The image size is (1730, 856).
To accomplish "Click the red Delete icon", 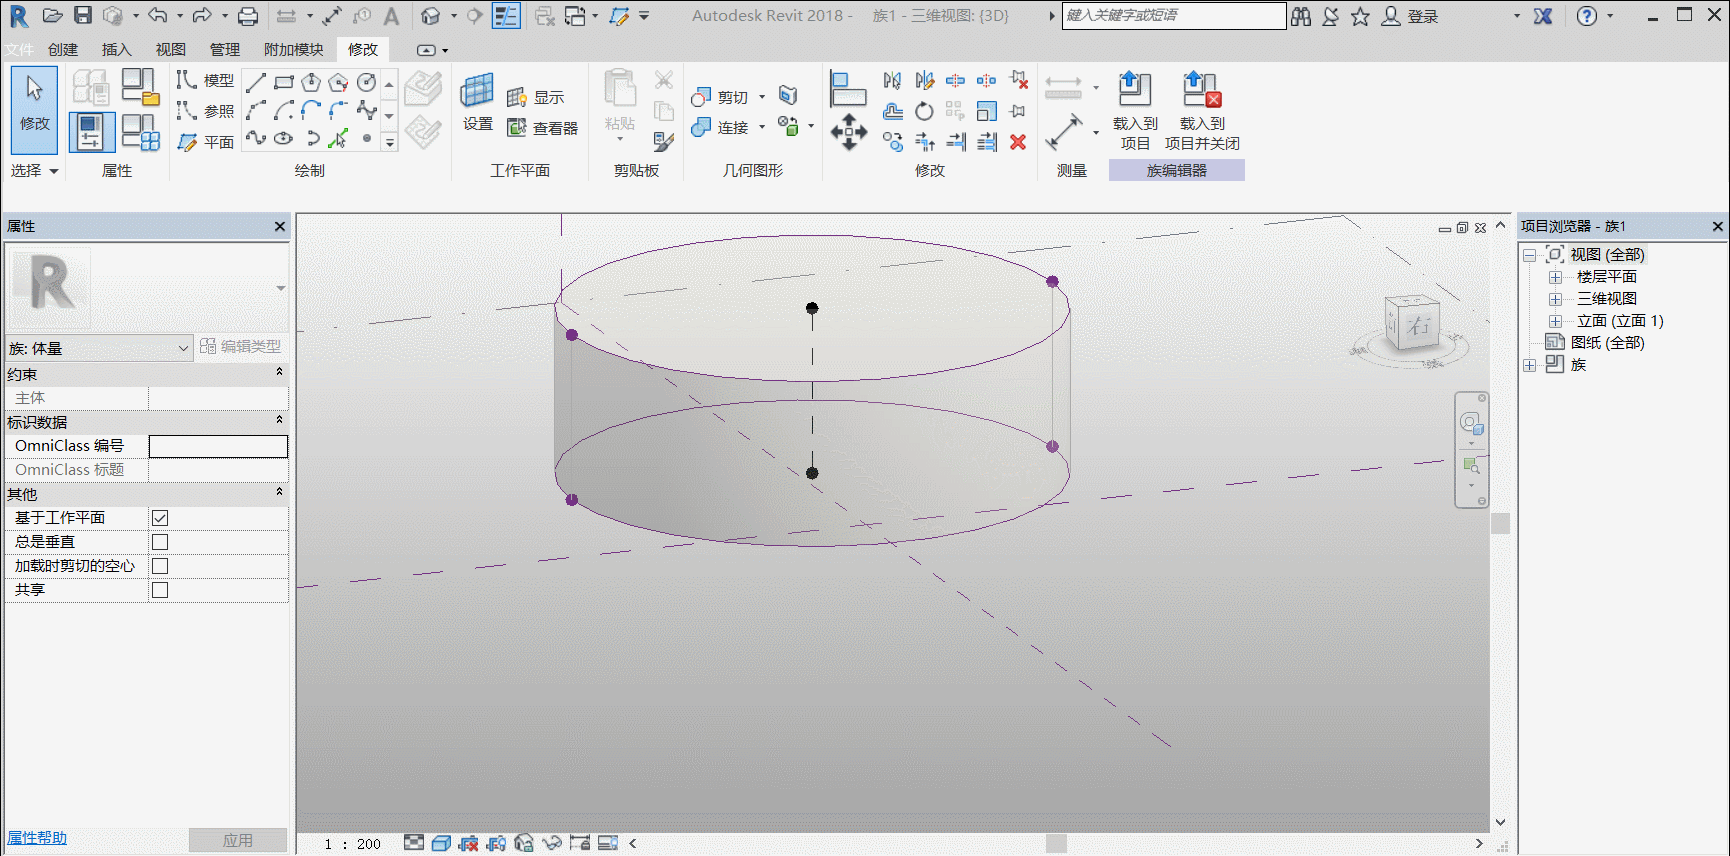I will point(1018,142).
